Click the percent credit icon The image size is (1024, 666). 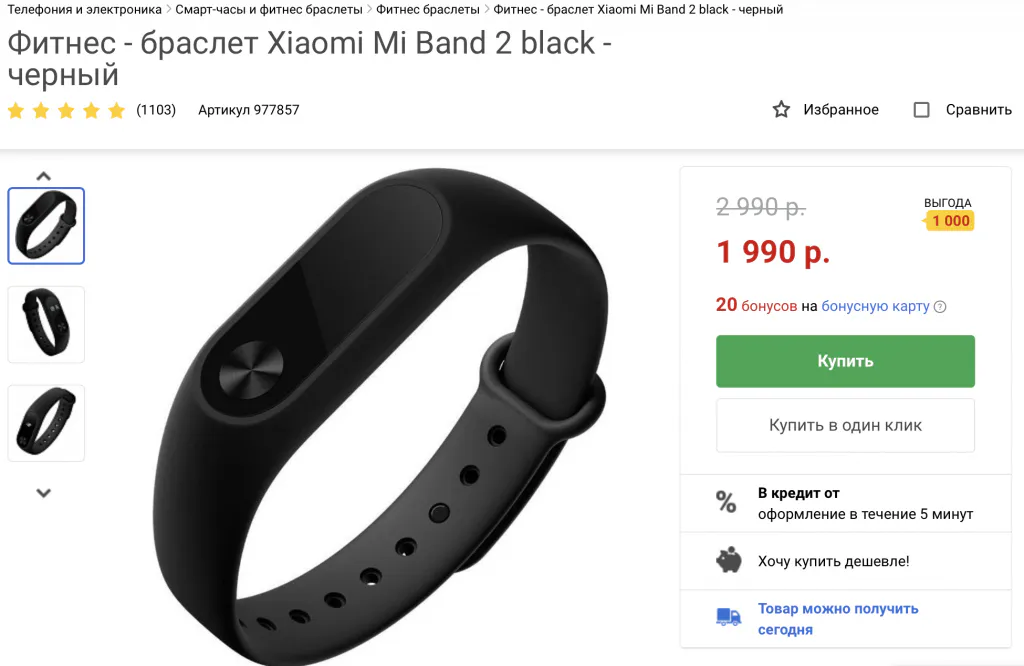(x=726, y=502)
